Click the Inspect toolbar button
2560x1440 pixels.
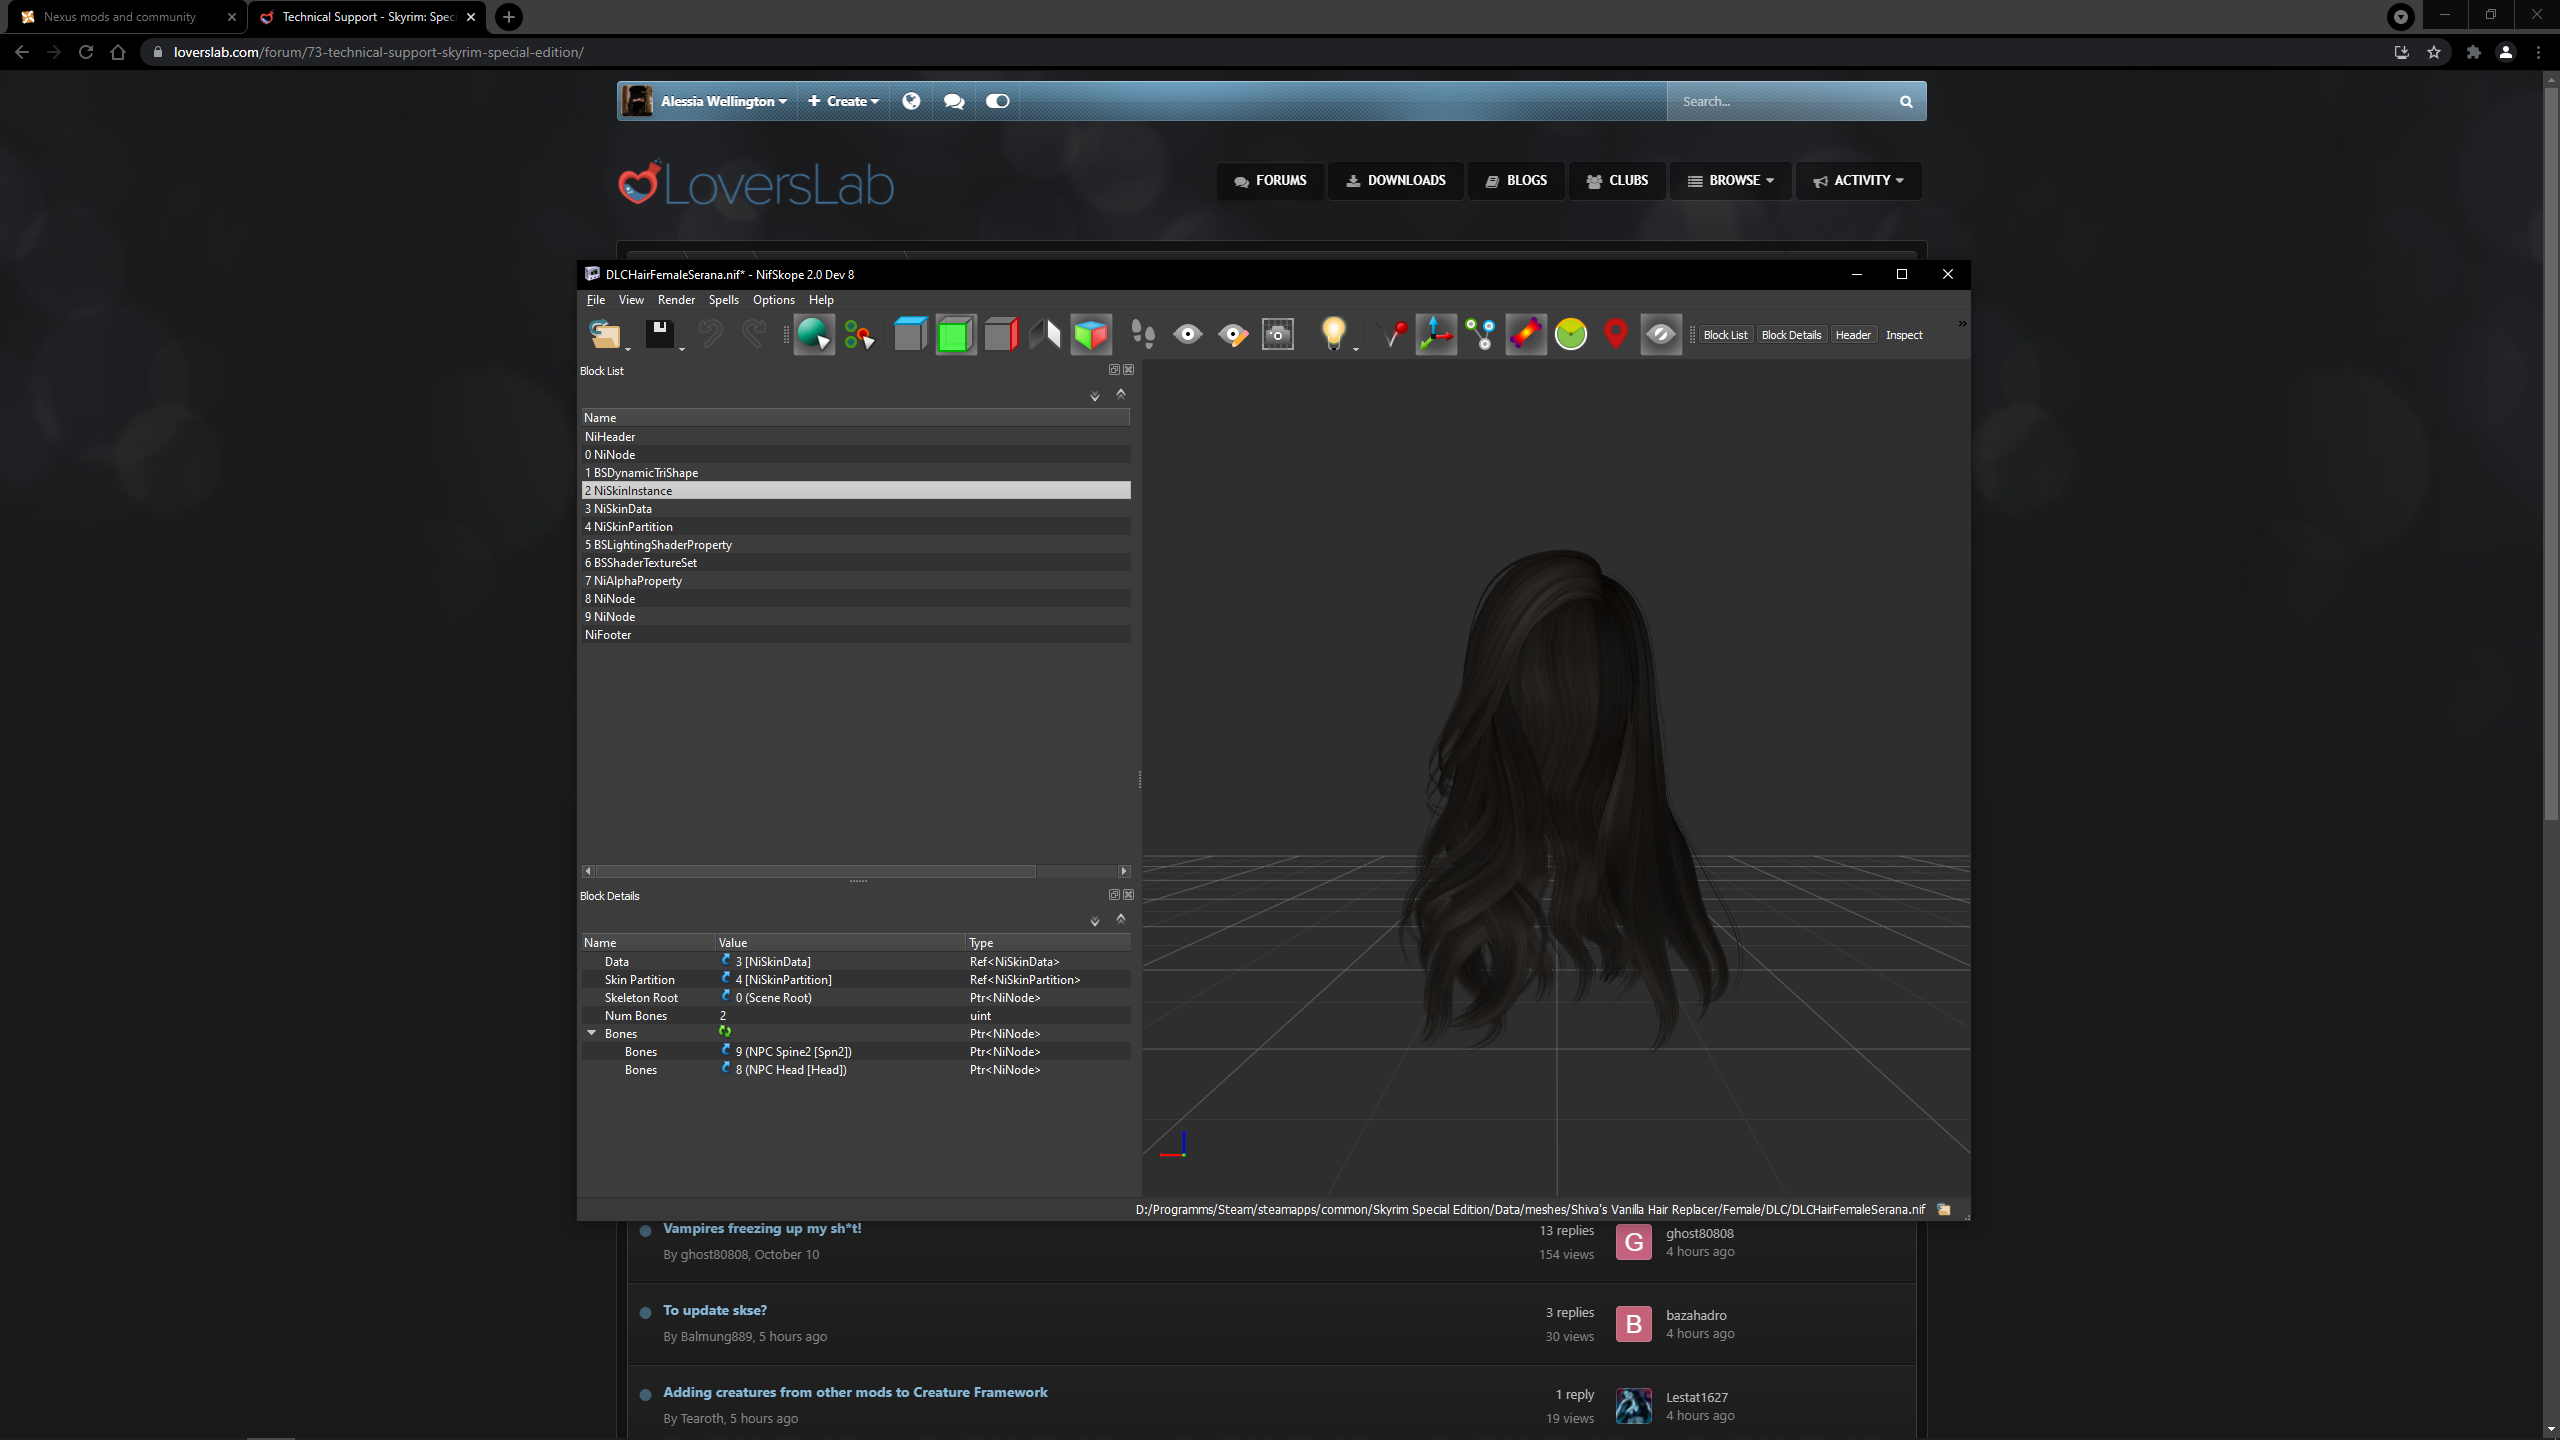[1904, 335]
